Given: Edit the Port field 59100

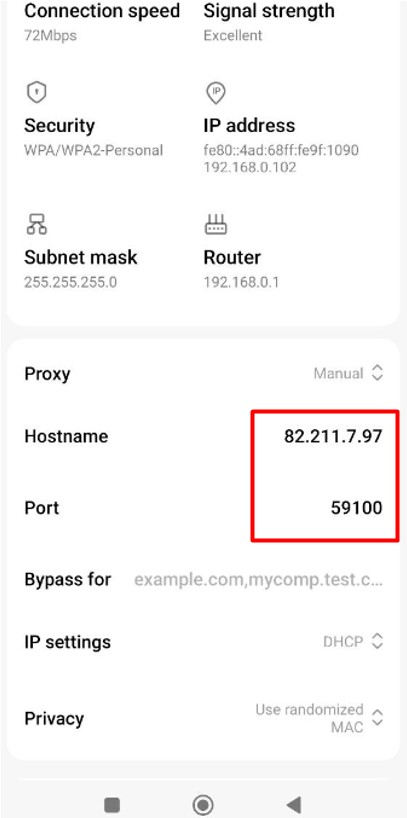Looking at the screenshot, I should (356, 508).
